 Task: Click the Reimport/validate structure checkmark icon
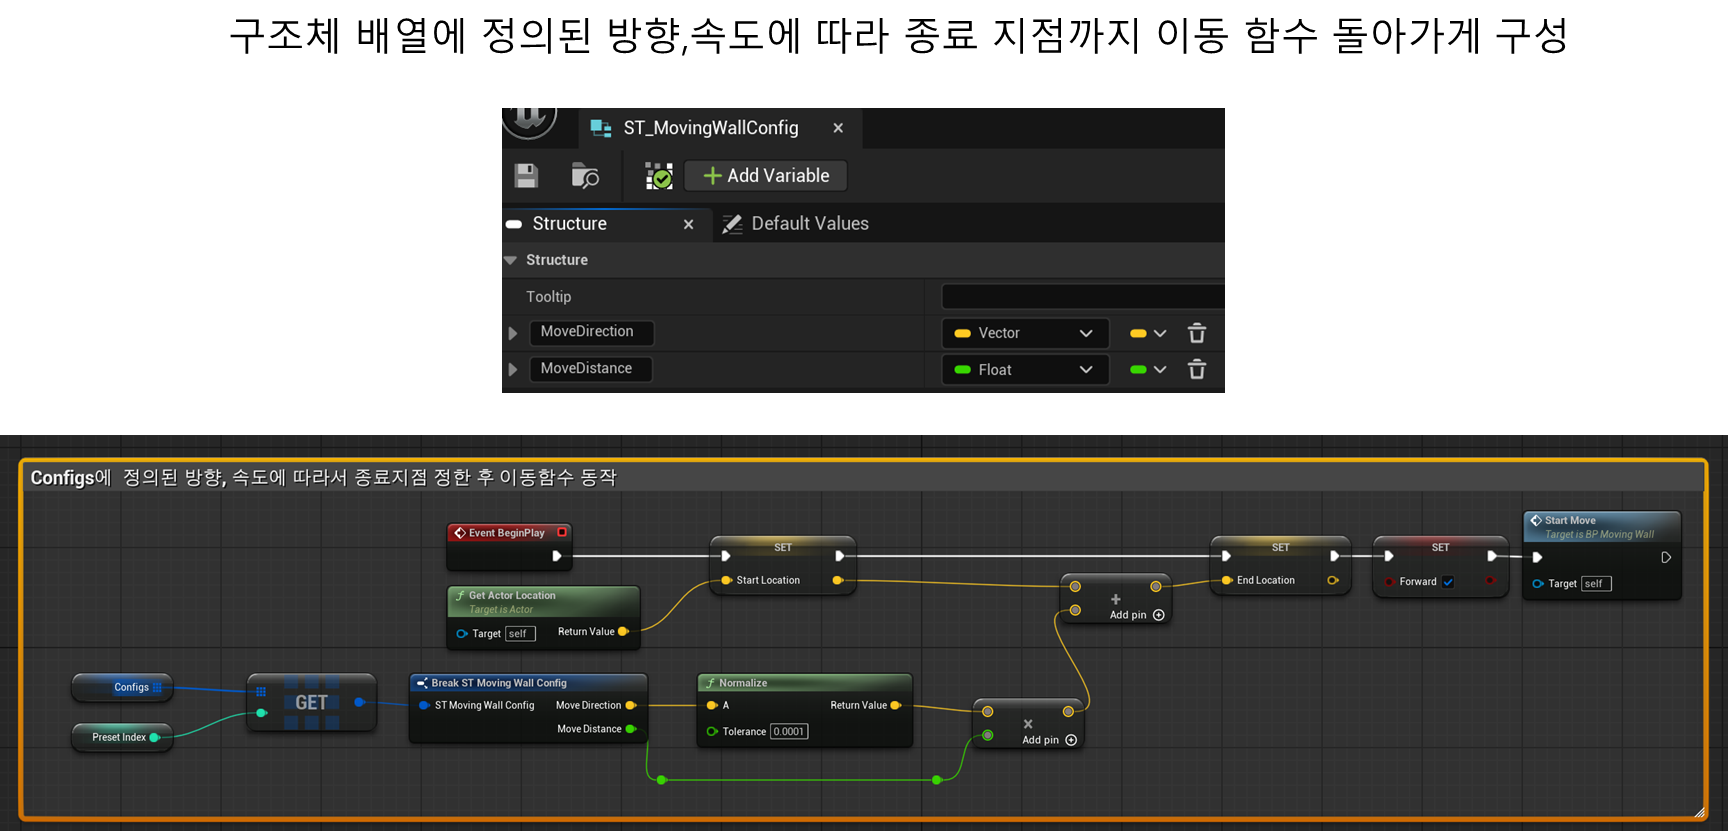click(x=659, y=176)
